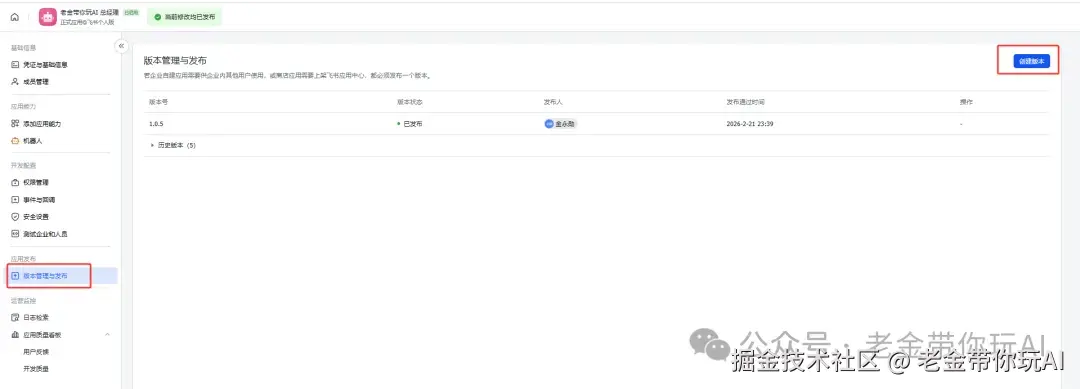Image resolution: width=1080 pixels, height=389 pixels.
Task: Click the 金永勋 publisher chip
Action: 560,124
